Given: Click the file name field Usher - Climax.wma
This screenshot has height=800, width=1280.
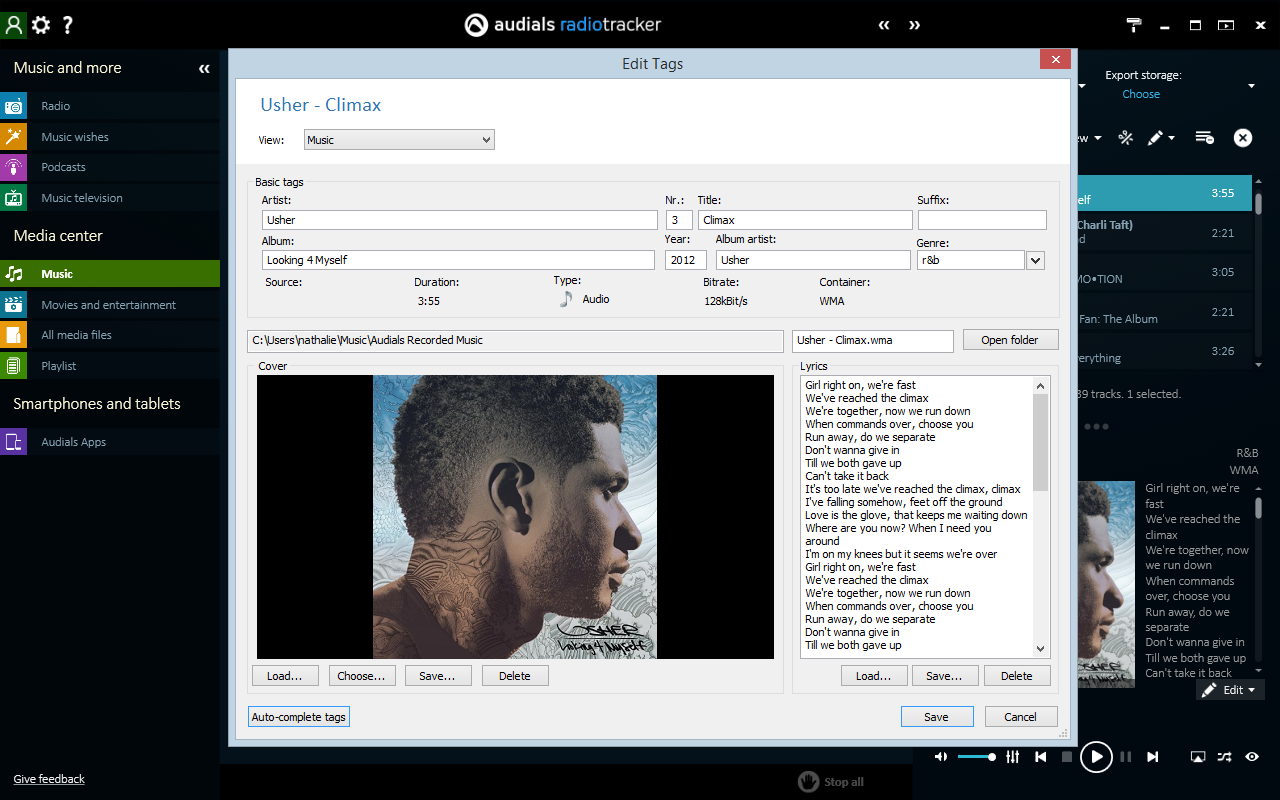Looking at the screenshot, I should pyautogui.click(x=873, y=340).
